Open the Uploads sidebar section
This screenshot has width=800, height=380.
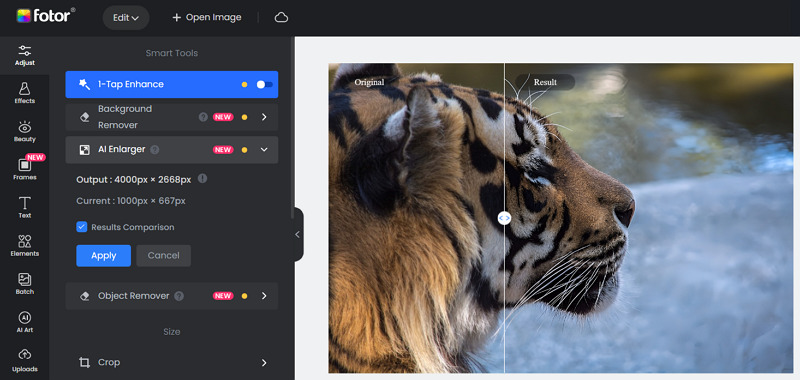(24, 361)
